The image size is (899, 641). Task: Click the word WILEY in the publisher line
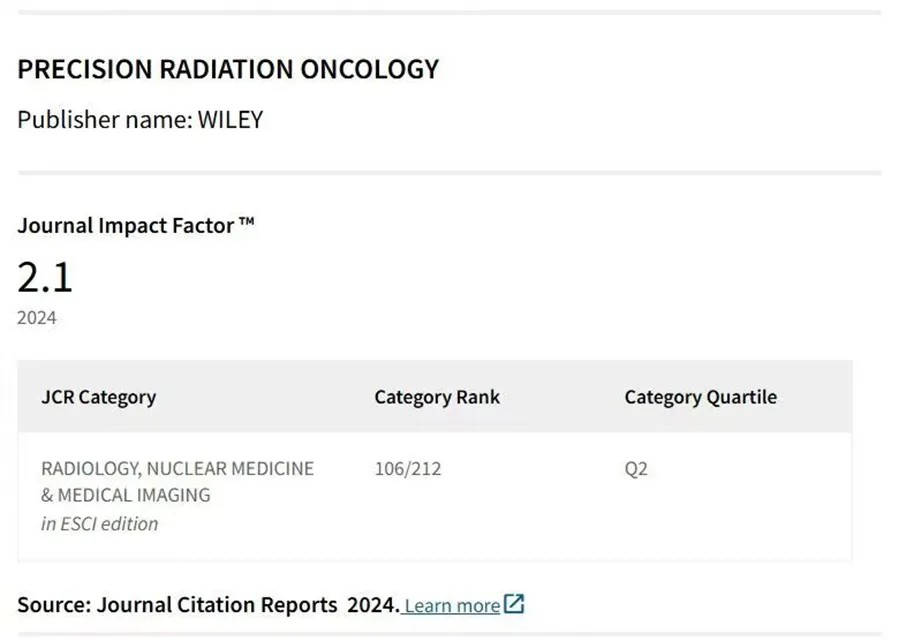(x=230, y=119)
